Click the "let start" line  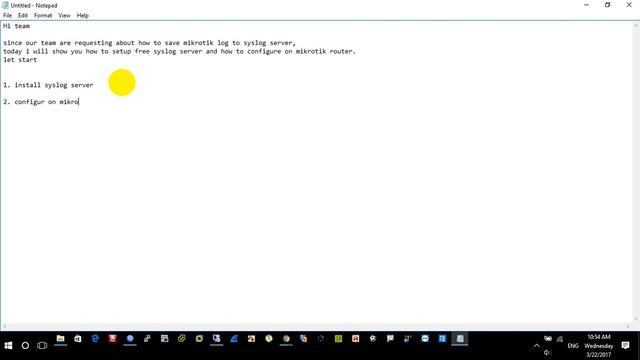point(20,60)
